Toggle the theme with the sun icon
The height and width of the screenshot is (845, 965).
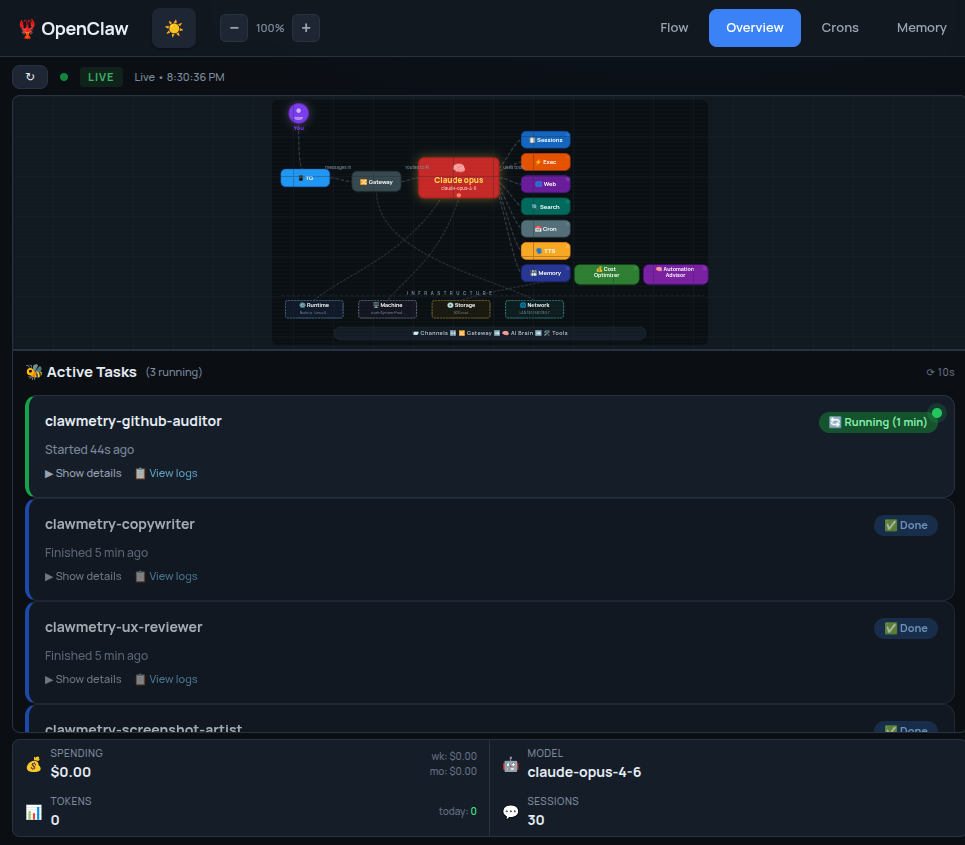click(173, 28)
